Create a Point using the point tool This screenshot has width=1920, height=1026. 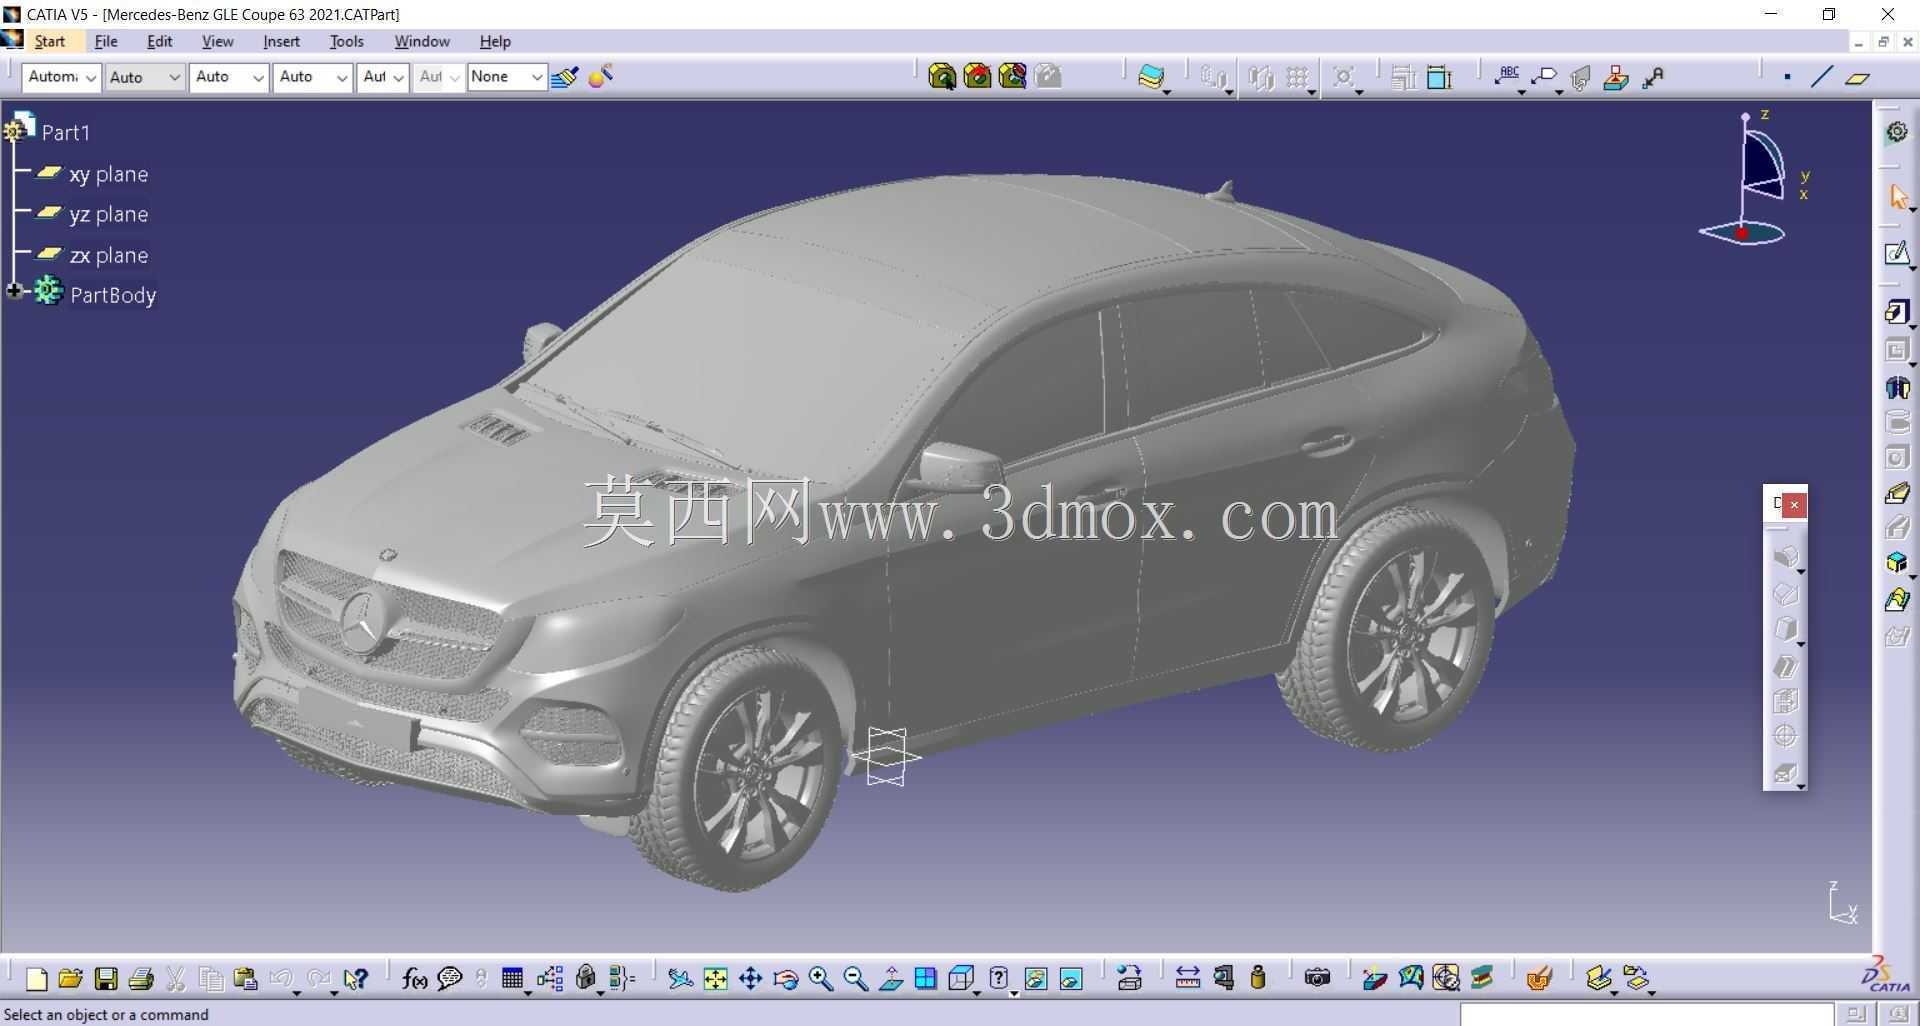1787,77
